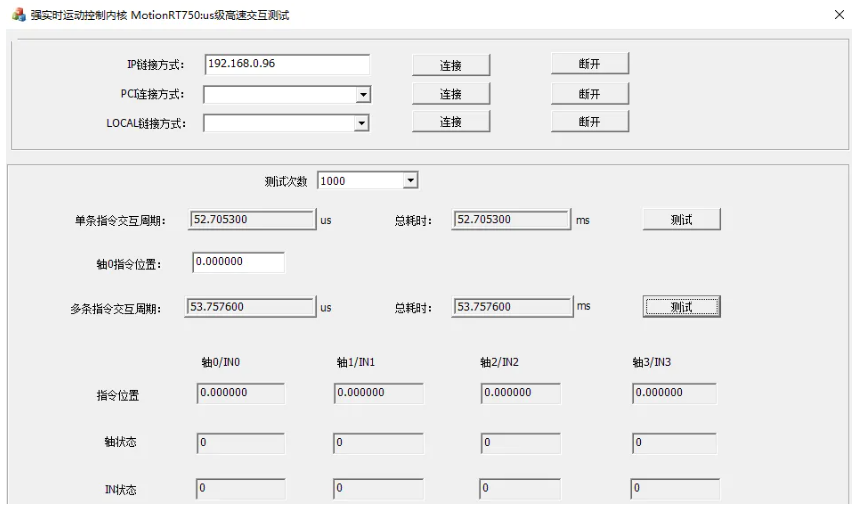857x509 pixels.
Task: Click the 轴1/IN1 column header
Action: pos(356,362)
